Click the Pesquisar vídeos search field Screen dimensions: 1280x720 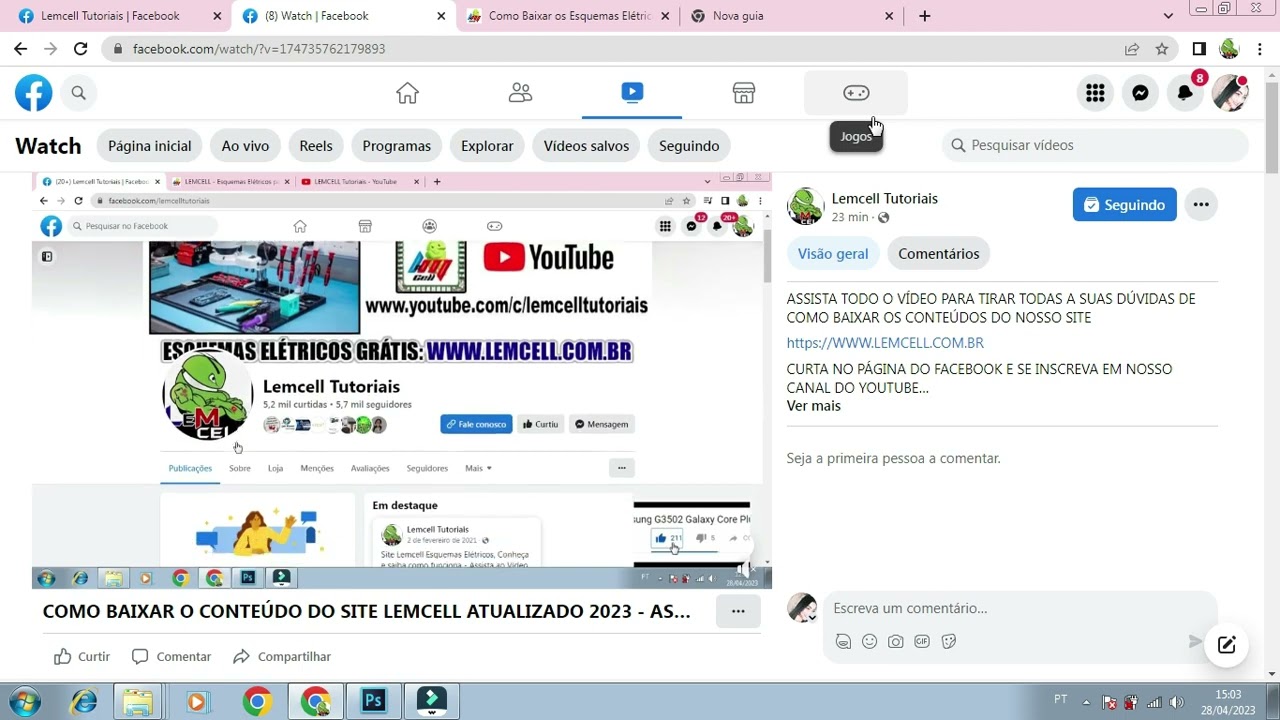1095,145
